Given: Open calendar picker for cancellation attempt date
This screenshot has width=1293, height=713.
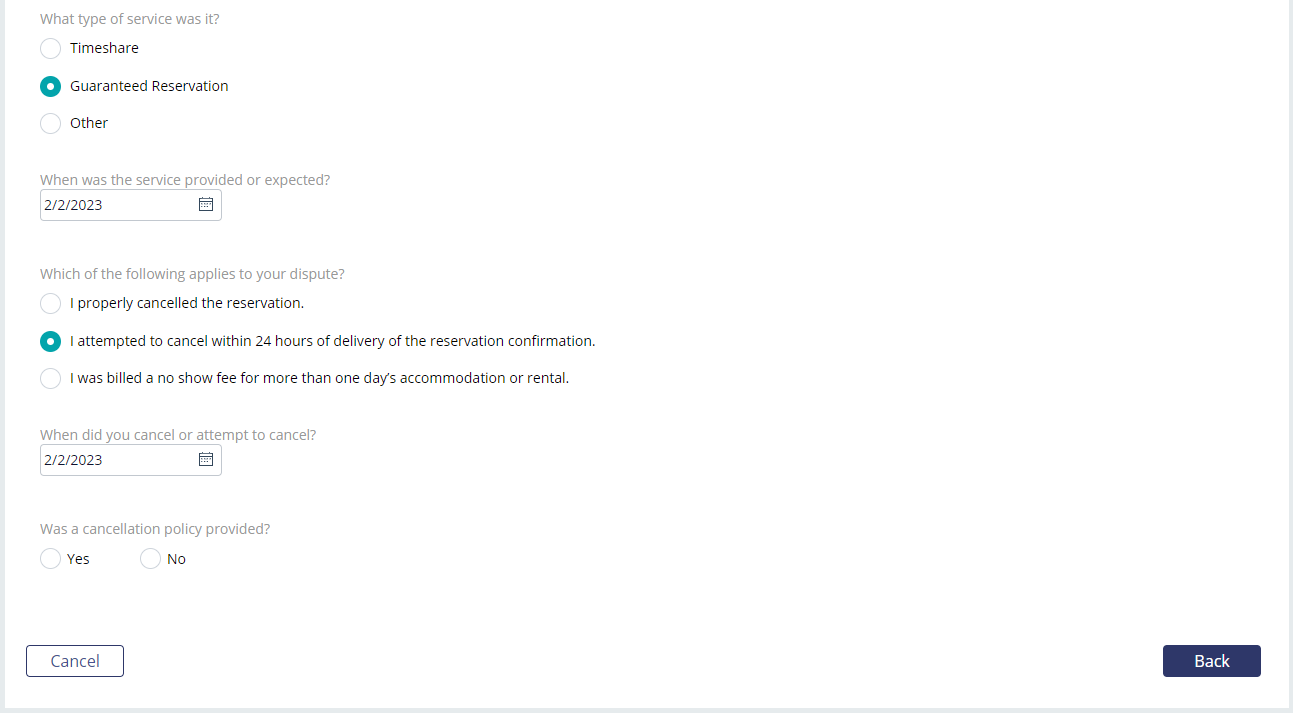Looking at the screenshot, I should (206, 460).
